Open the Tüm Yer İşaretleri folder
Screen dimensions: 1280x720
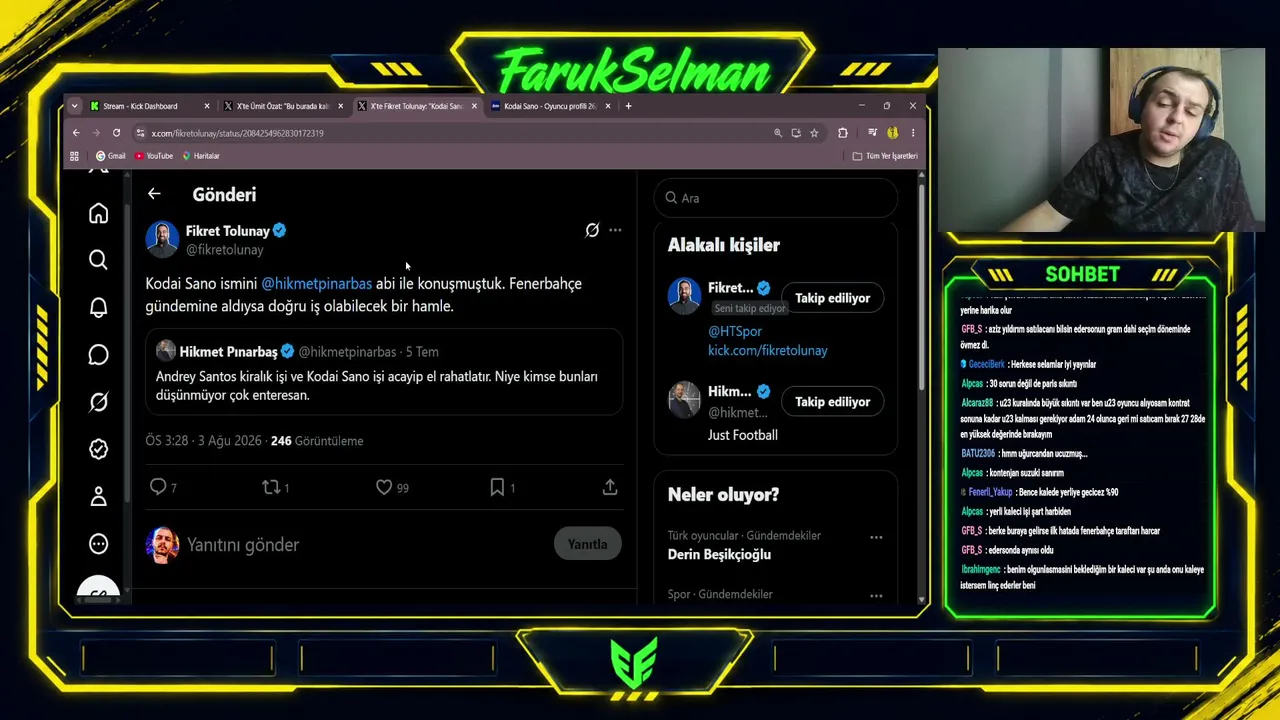pos(885,156)
